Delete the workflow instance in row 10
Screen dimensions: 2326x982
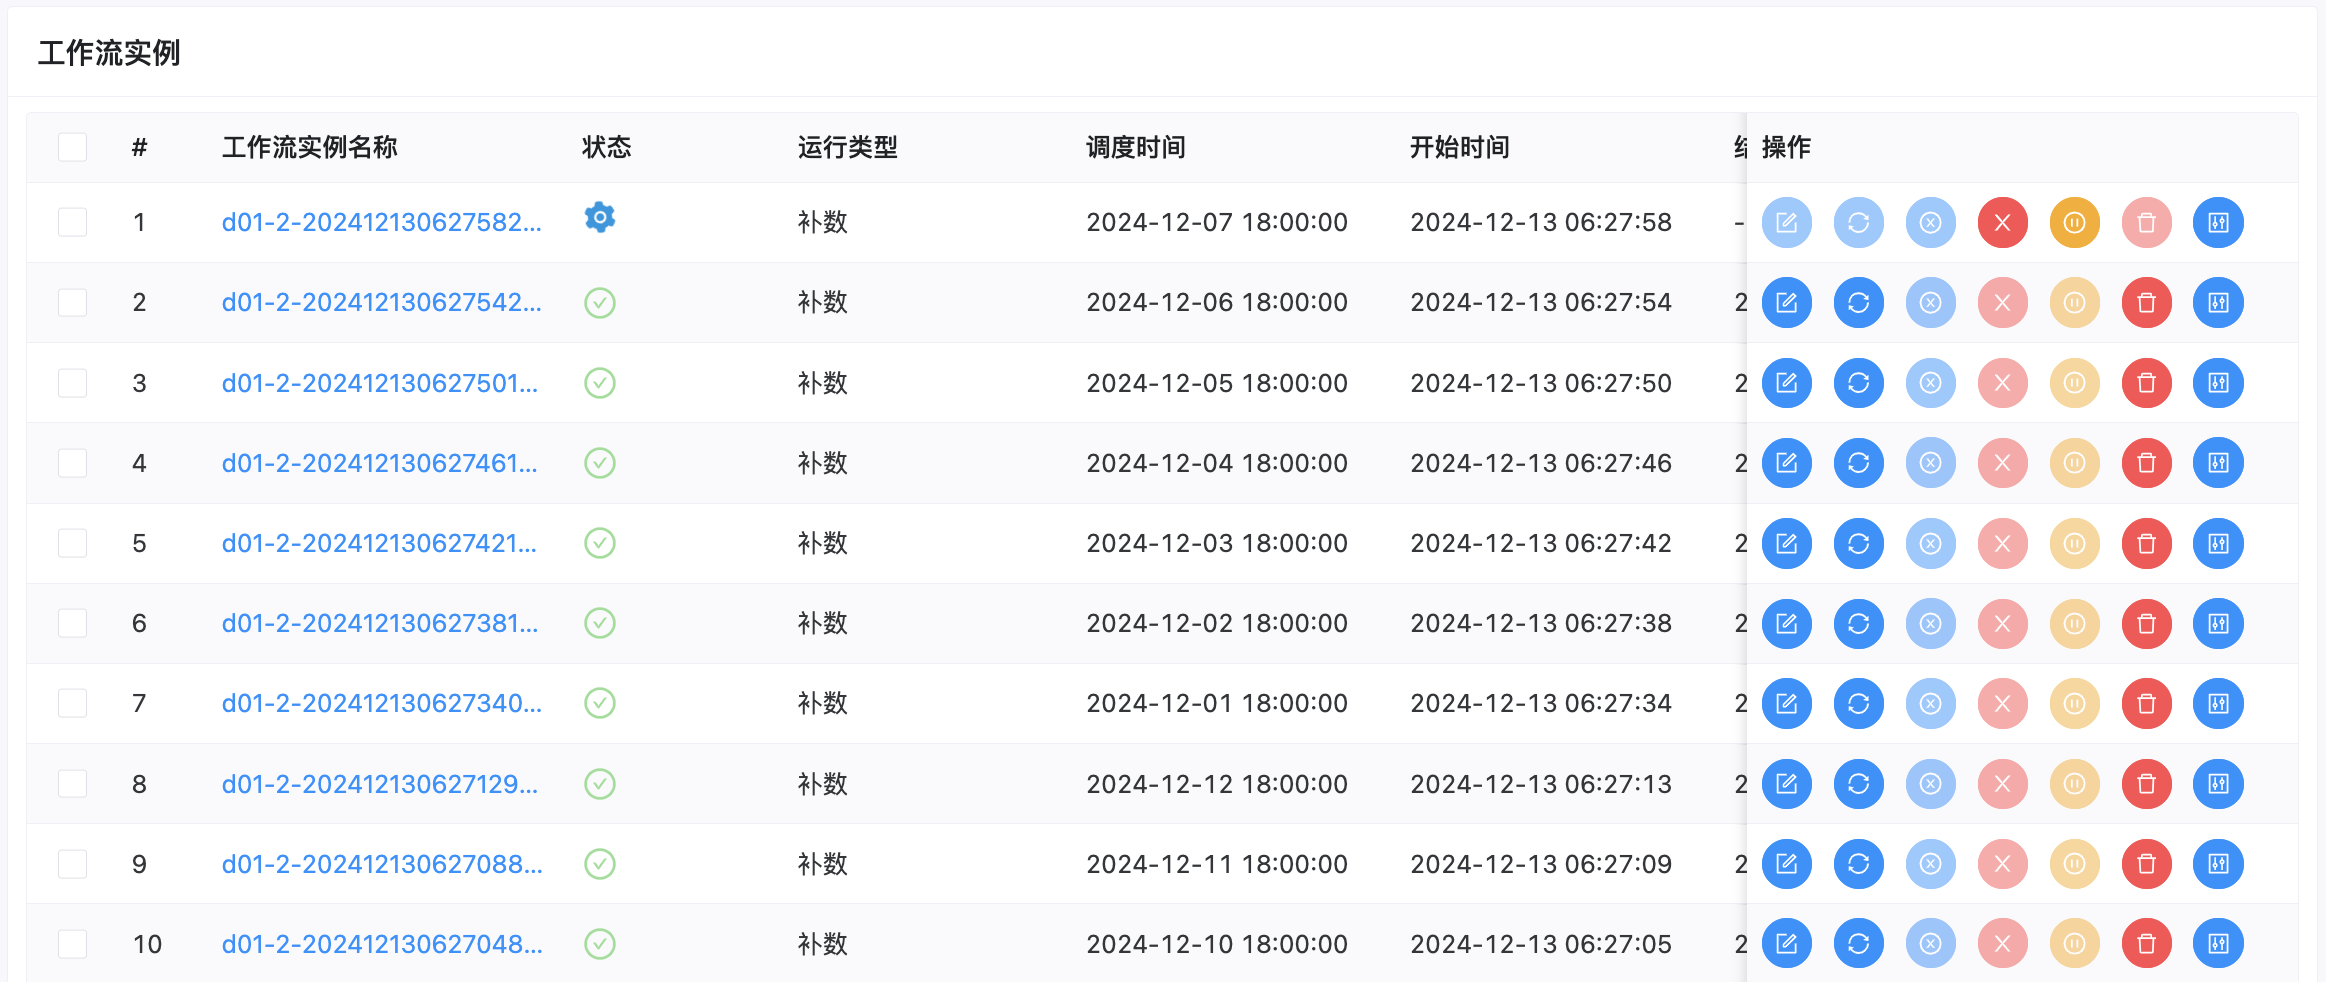pos(2146,944)
